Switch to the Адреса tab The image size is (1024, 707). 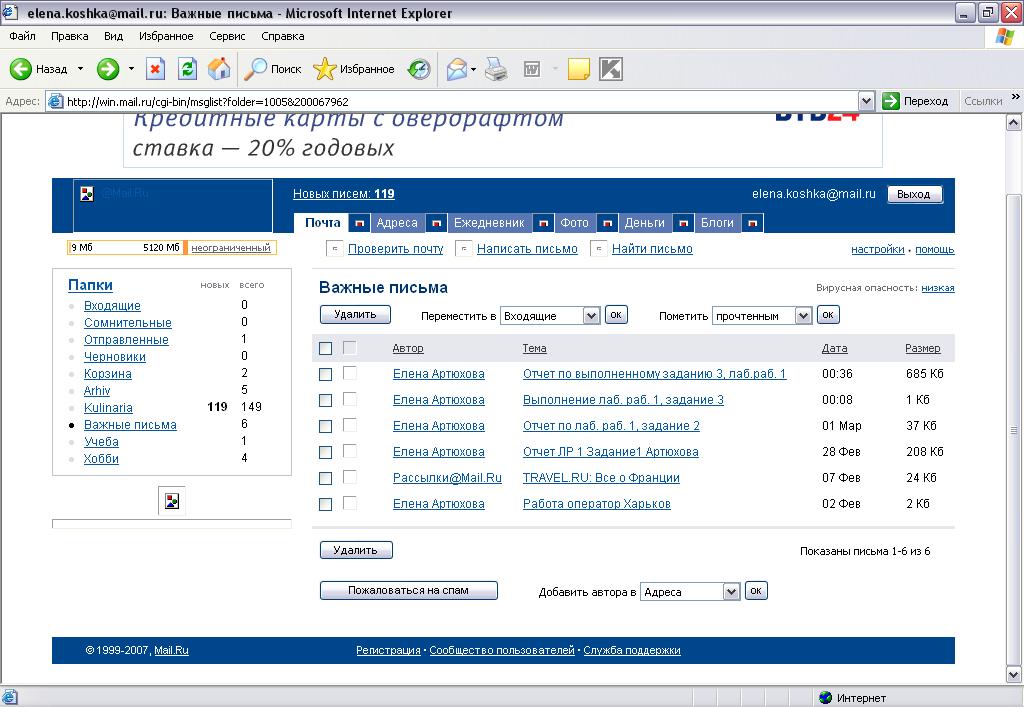click(396, 223)
